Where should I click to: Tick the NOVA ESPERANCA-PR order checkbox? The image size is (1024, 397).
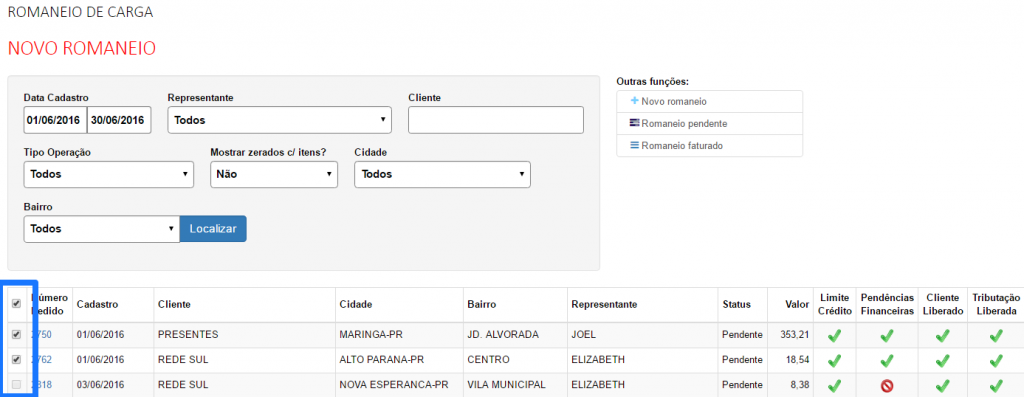pos(16,385)
